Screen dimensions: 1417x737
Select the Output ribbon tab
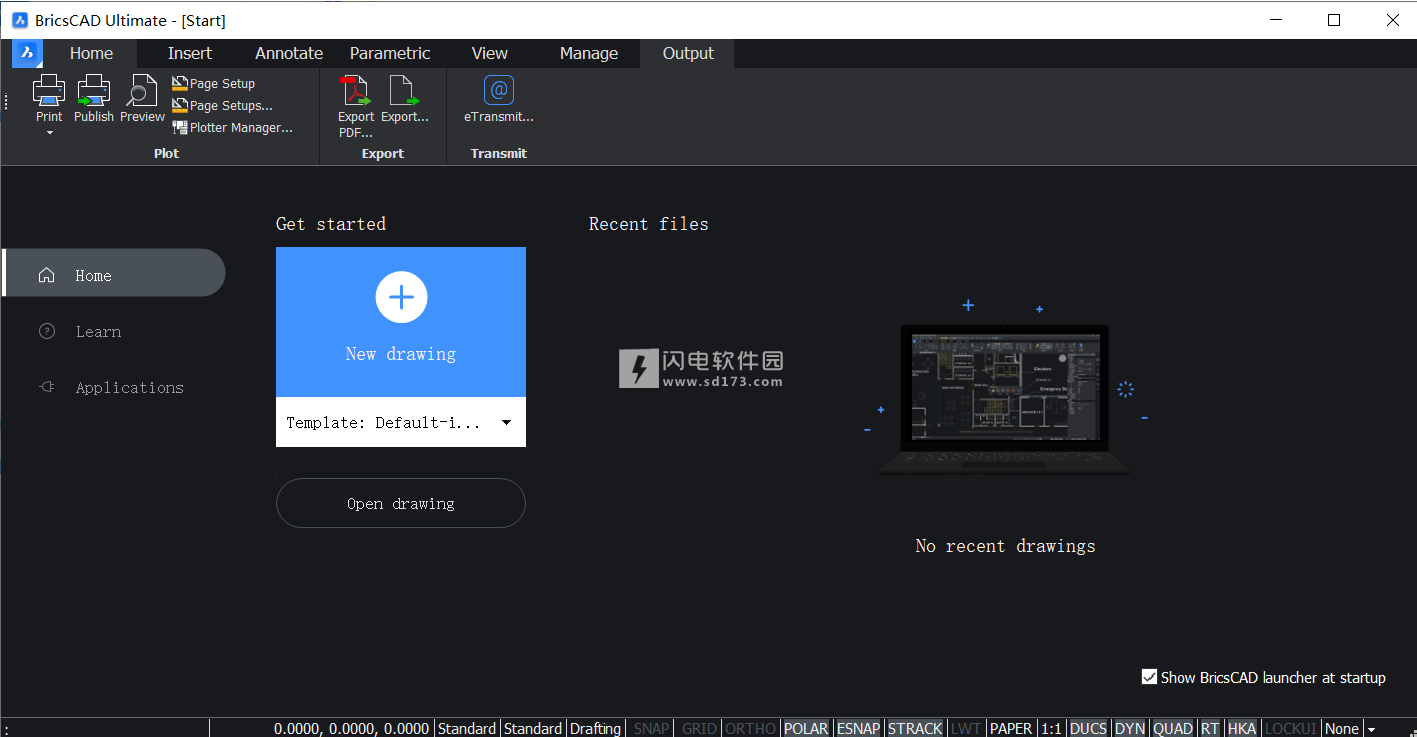[688, 53]
